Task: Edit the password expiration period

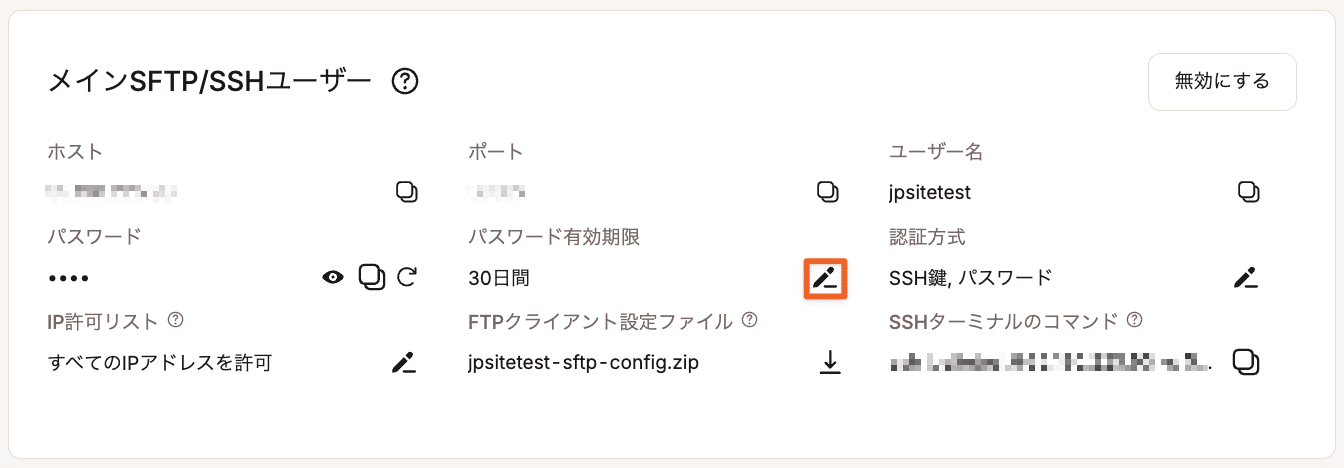Action: 825,278
